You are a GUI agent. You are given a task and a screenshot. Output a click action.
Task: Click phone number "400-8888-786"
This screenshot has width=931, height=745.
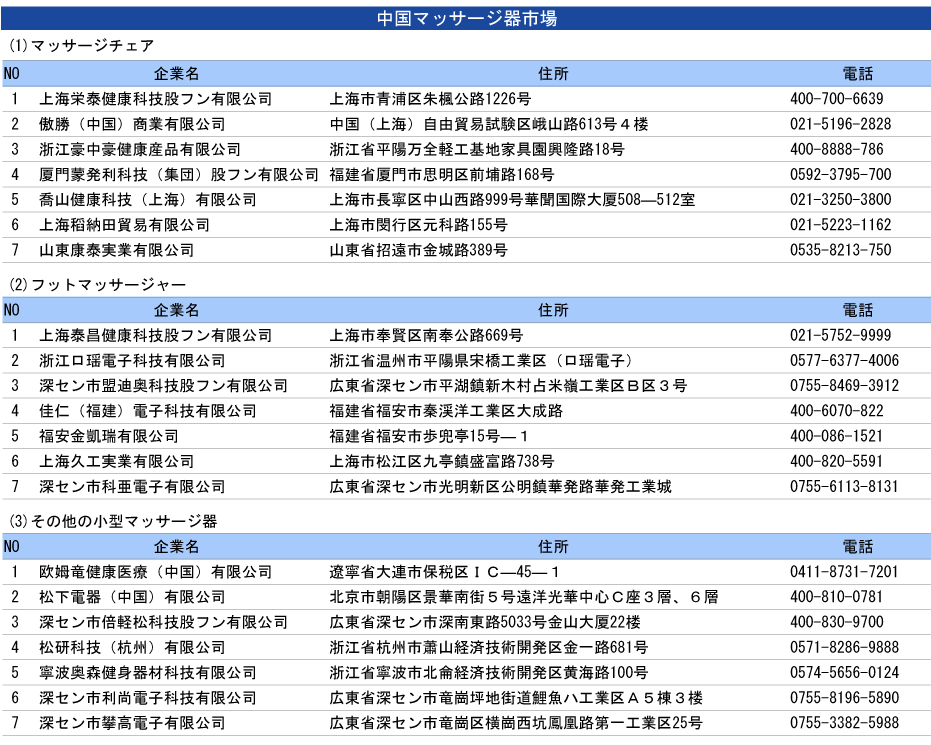pos(837,149)
